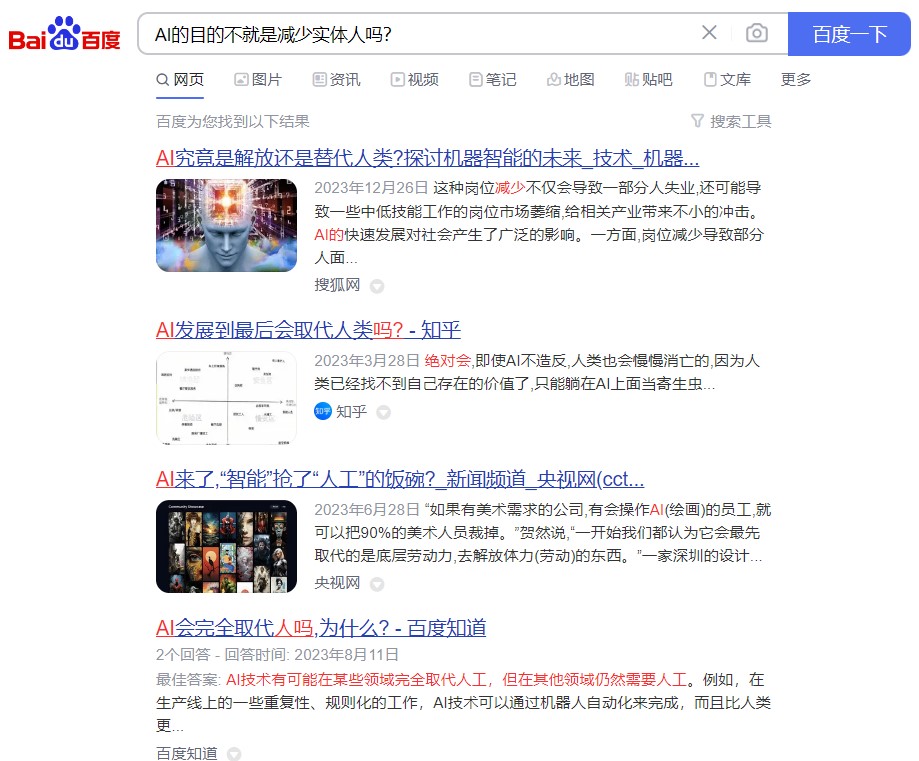Click the 搜狐网 source label
Screen dimensions: 919x761
click(337, 285)
